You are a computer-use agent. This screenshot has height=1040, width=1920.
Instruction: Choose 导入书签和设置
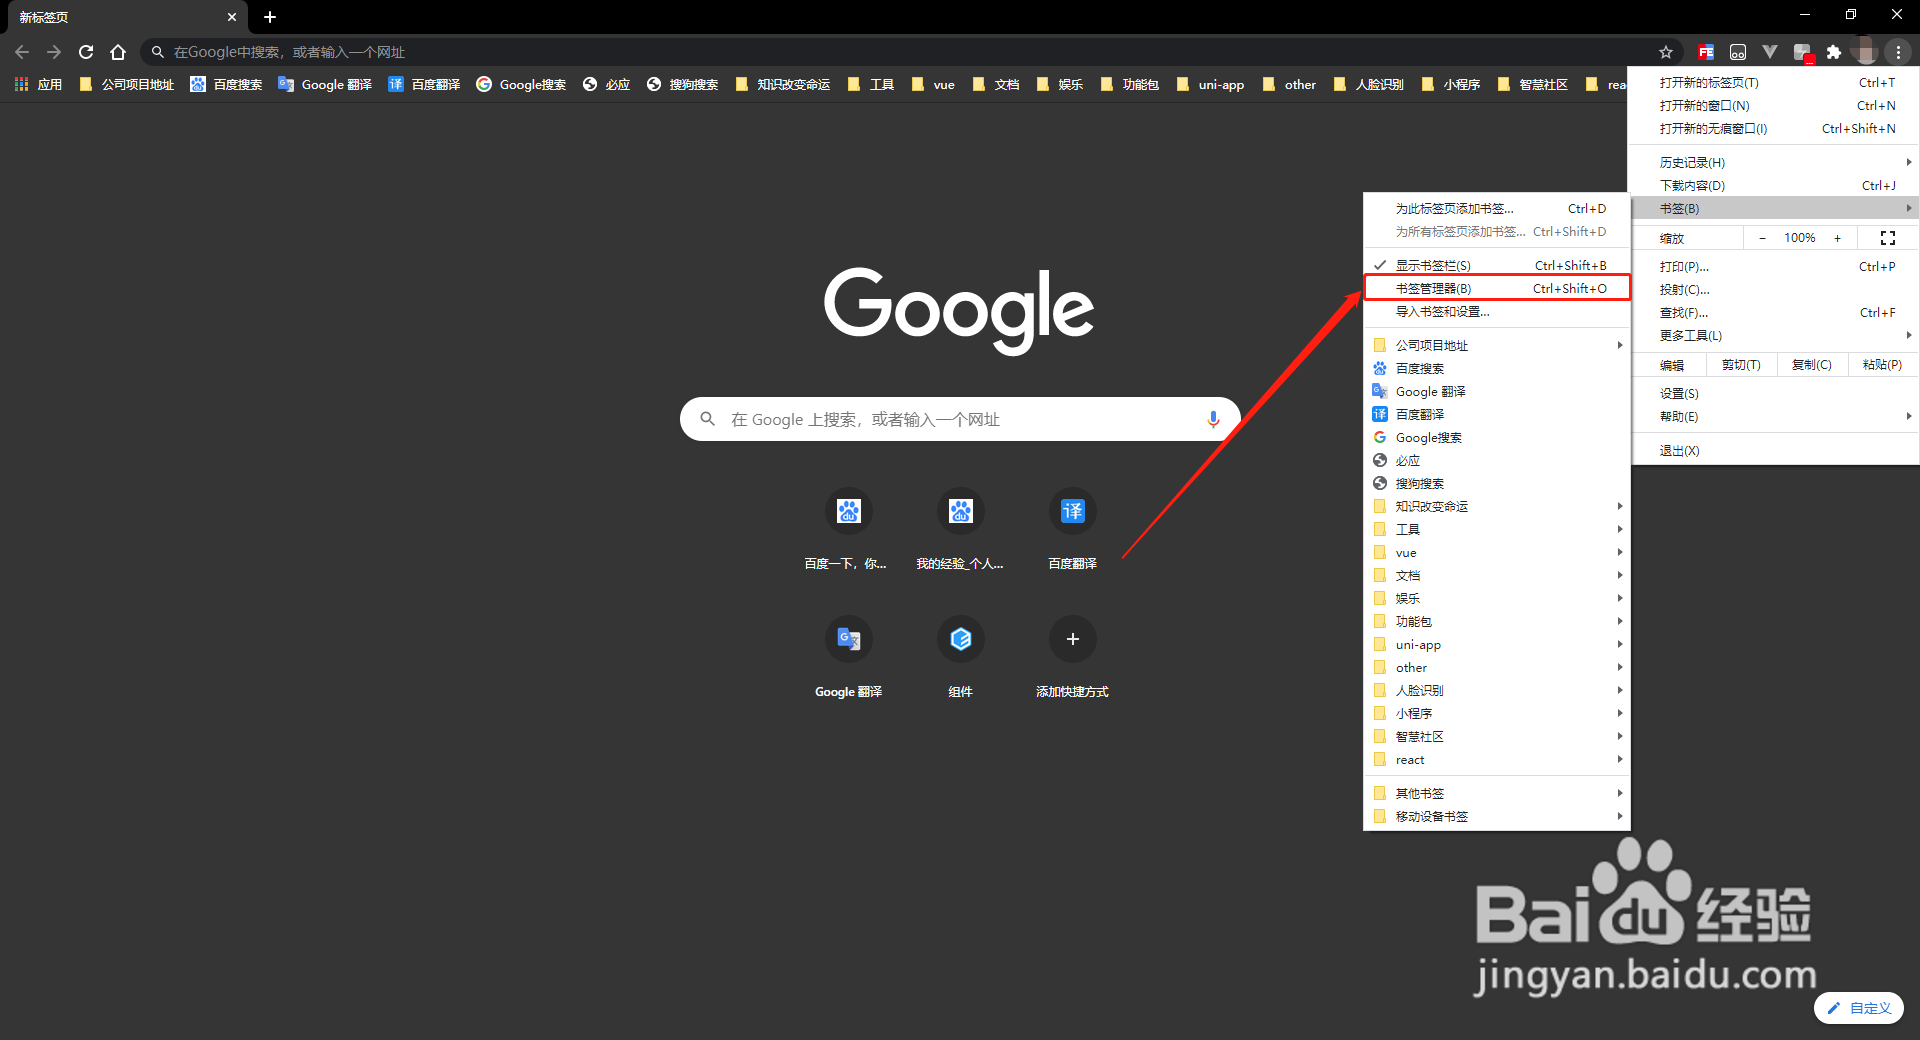click(1497, 311)
